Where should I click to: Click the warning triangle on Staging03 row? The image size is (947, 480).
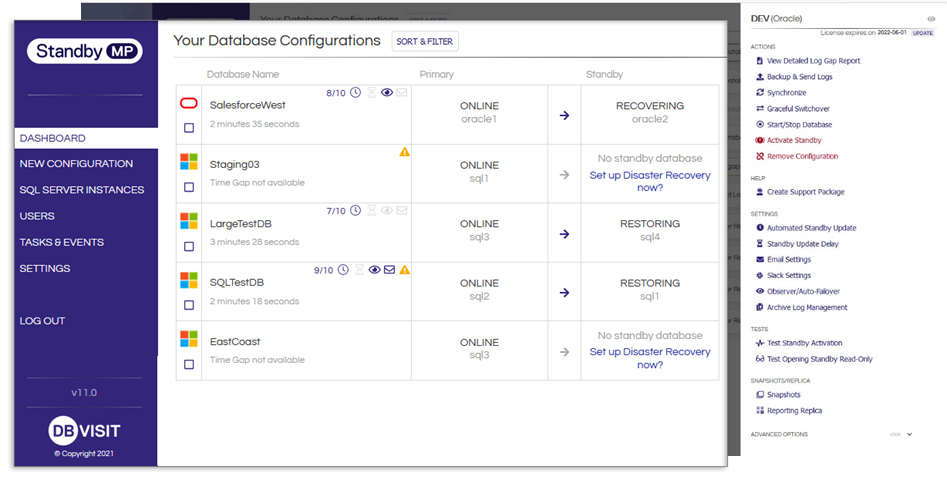click(x=405, y=152)
